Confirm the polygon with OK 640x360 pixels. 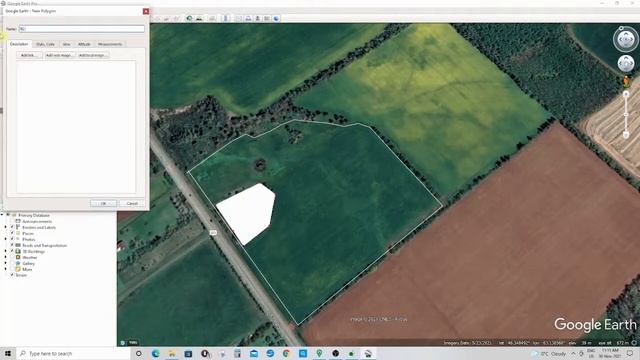pos(103,203)
